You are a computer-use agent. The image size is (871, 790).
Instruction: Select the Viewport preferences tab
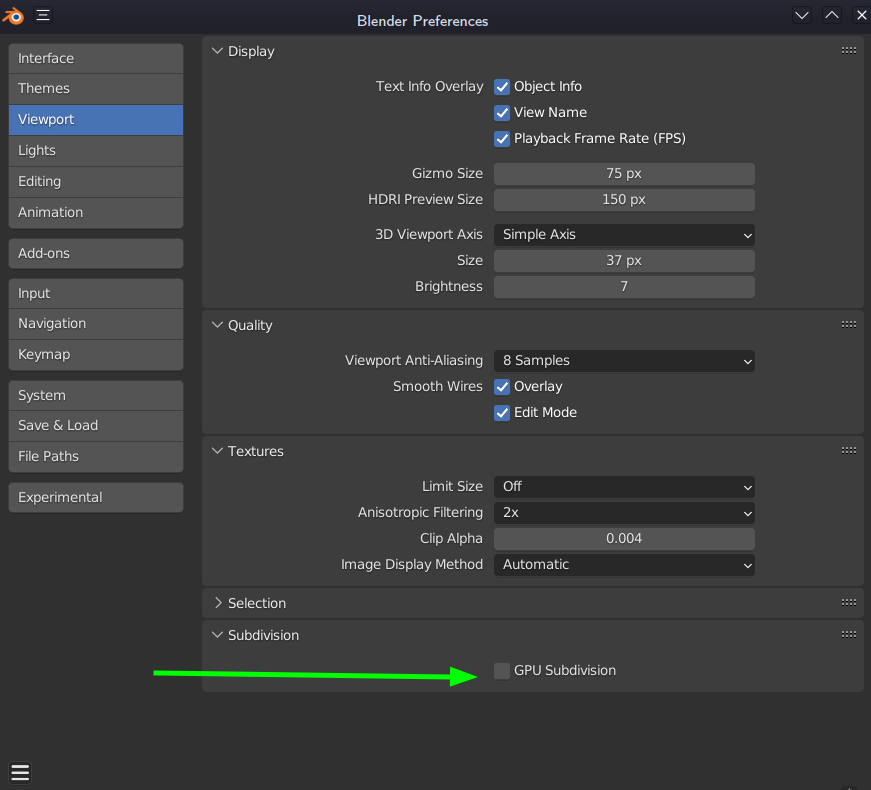(x=96, y=119)
